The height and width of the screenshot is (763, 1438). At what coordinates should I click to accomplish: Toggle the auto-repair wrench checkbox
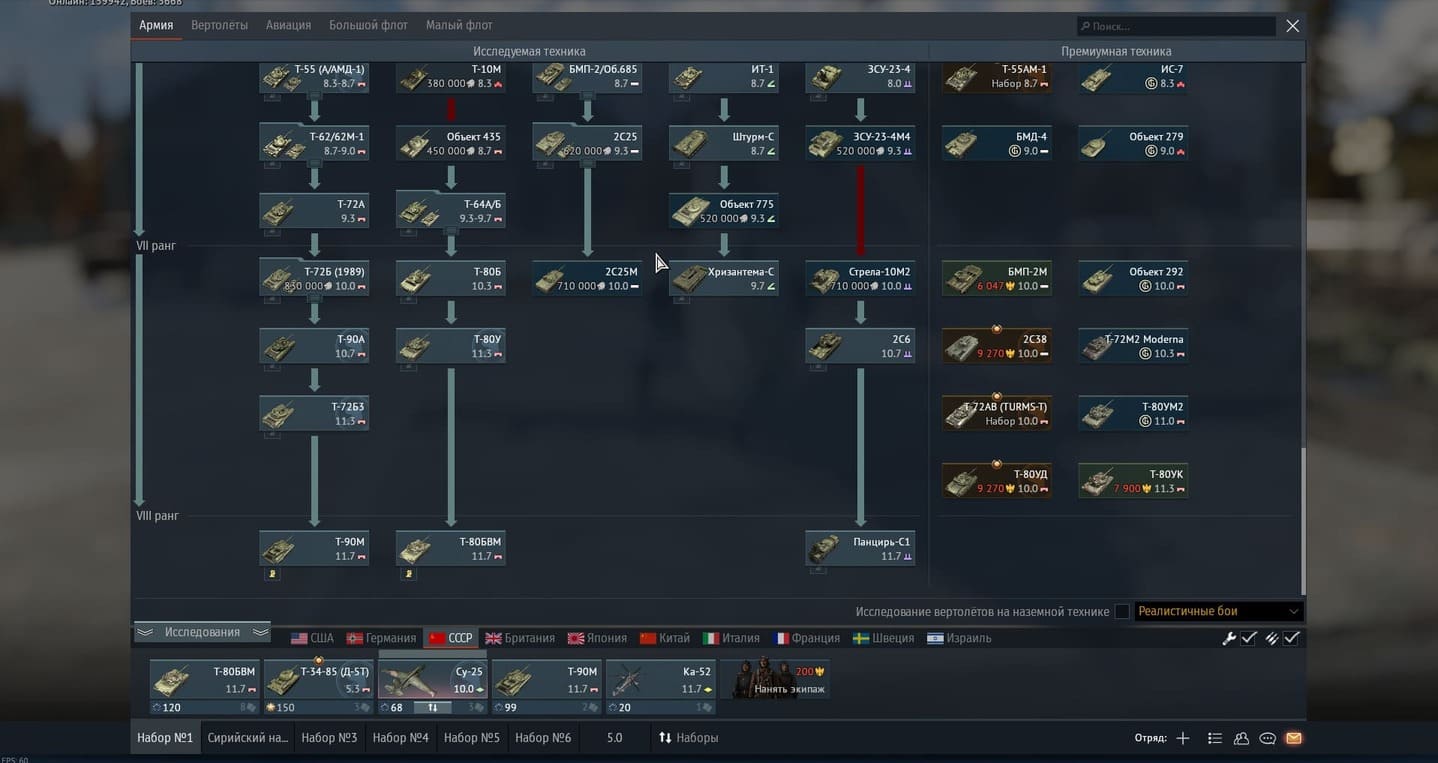1249,638
